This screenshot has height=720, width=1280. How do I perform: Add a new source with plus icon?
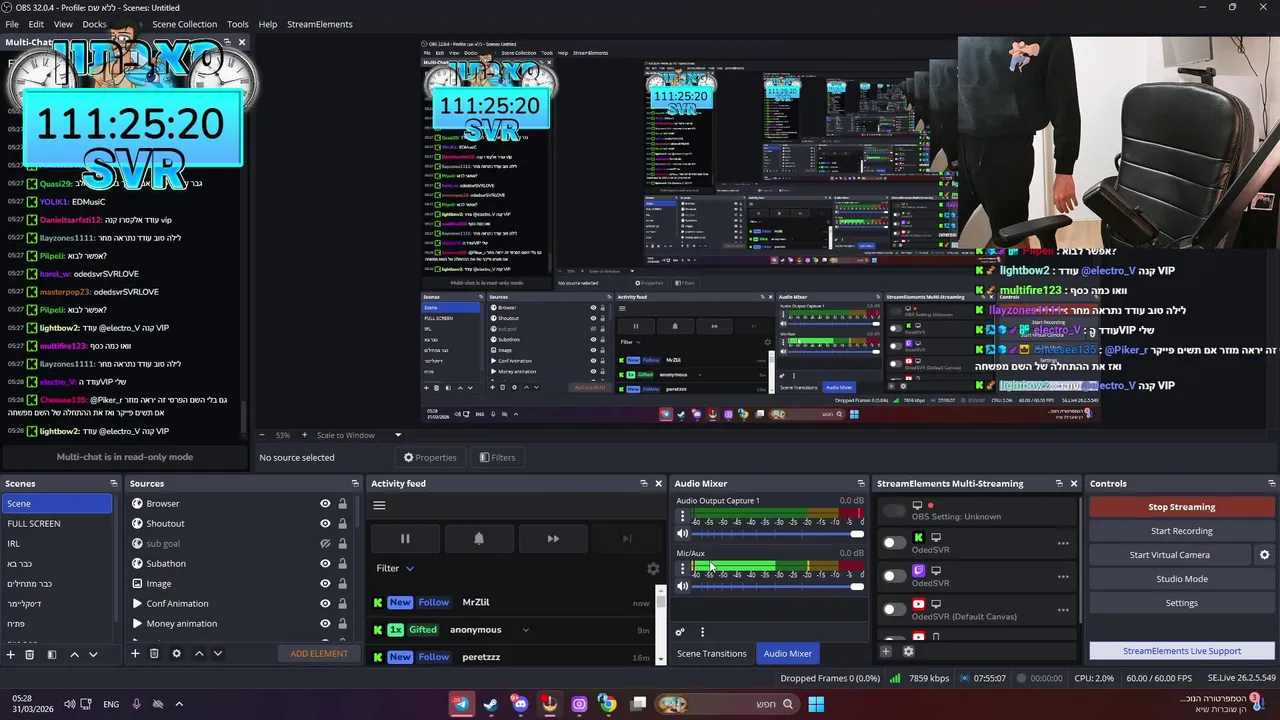(x=135, y=654)
